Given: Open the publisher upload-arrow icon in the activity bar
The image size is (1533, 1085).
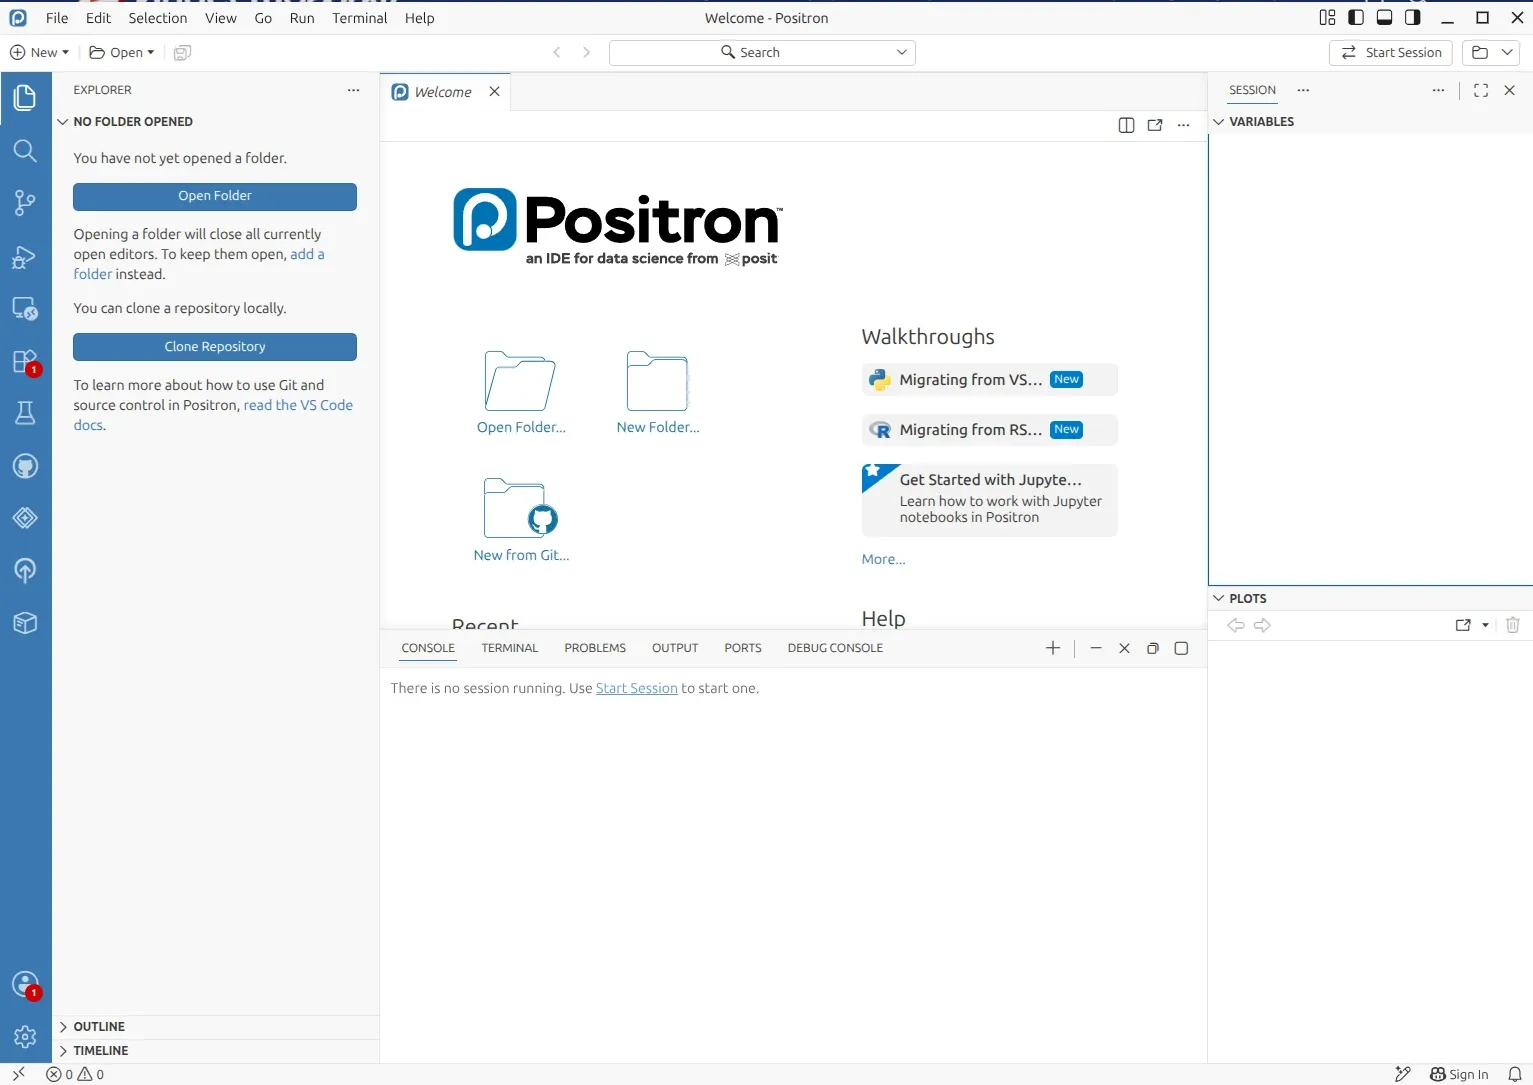Looking at the screenshot, I should (x=25, y=570).
